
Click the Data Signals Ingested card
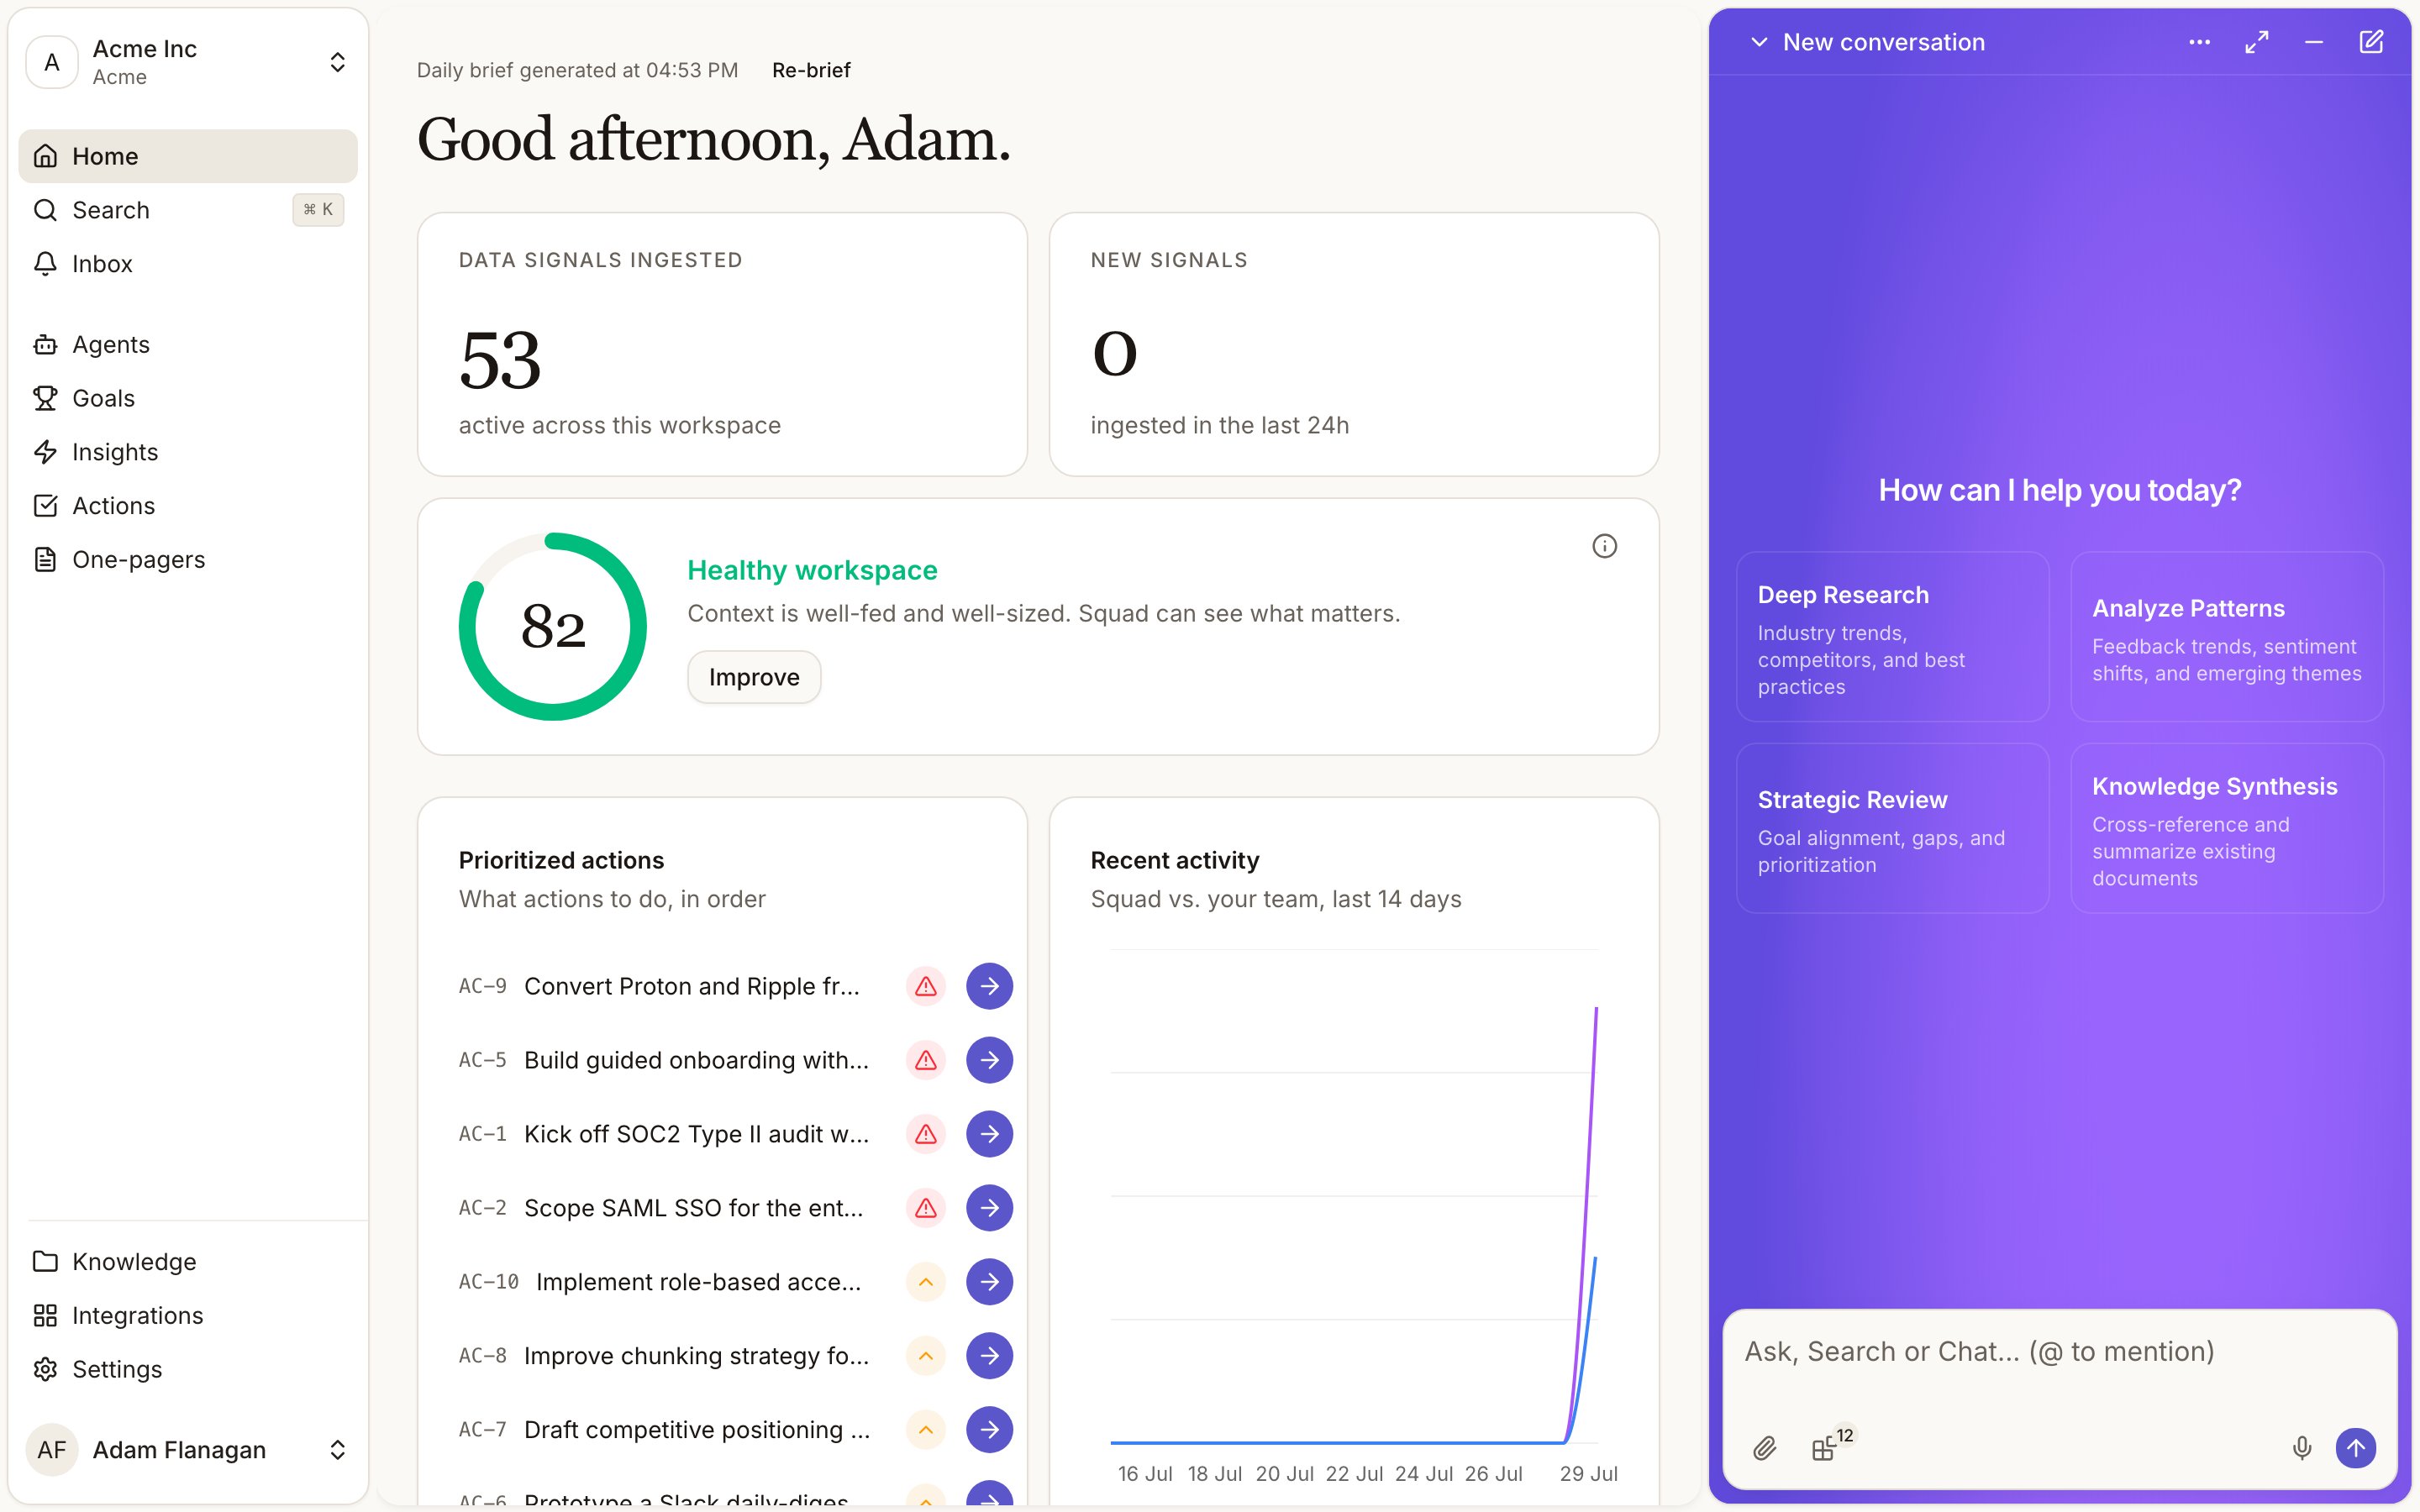click(722, 344)
